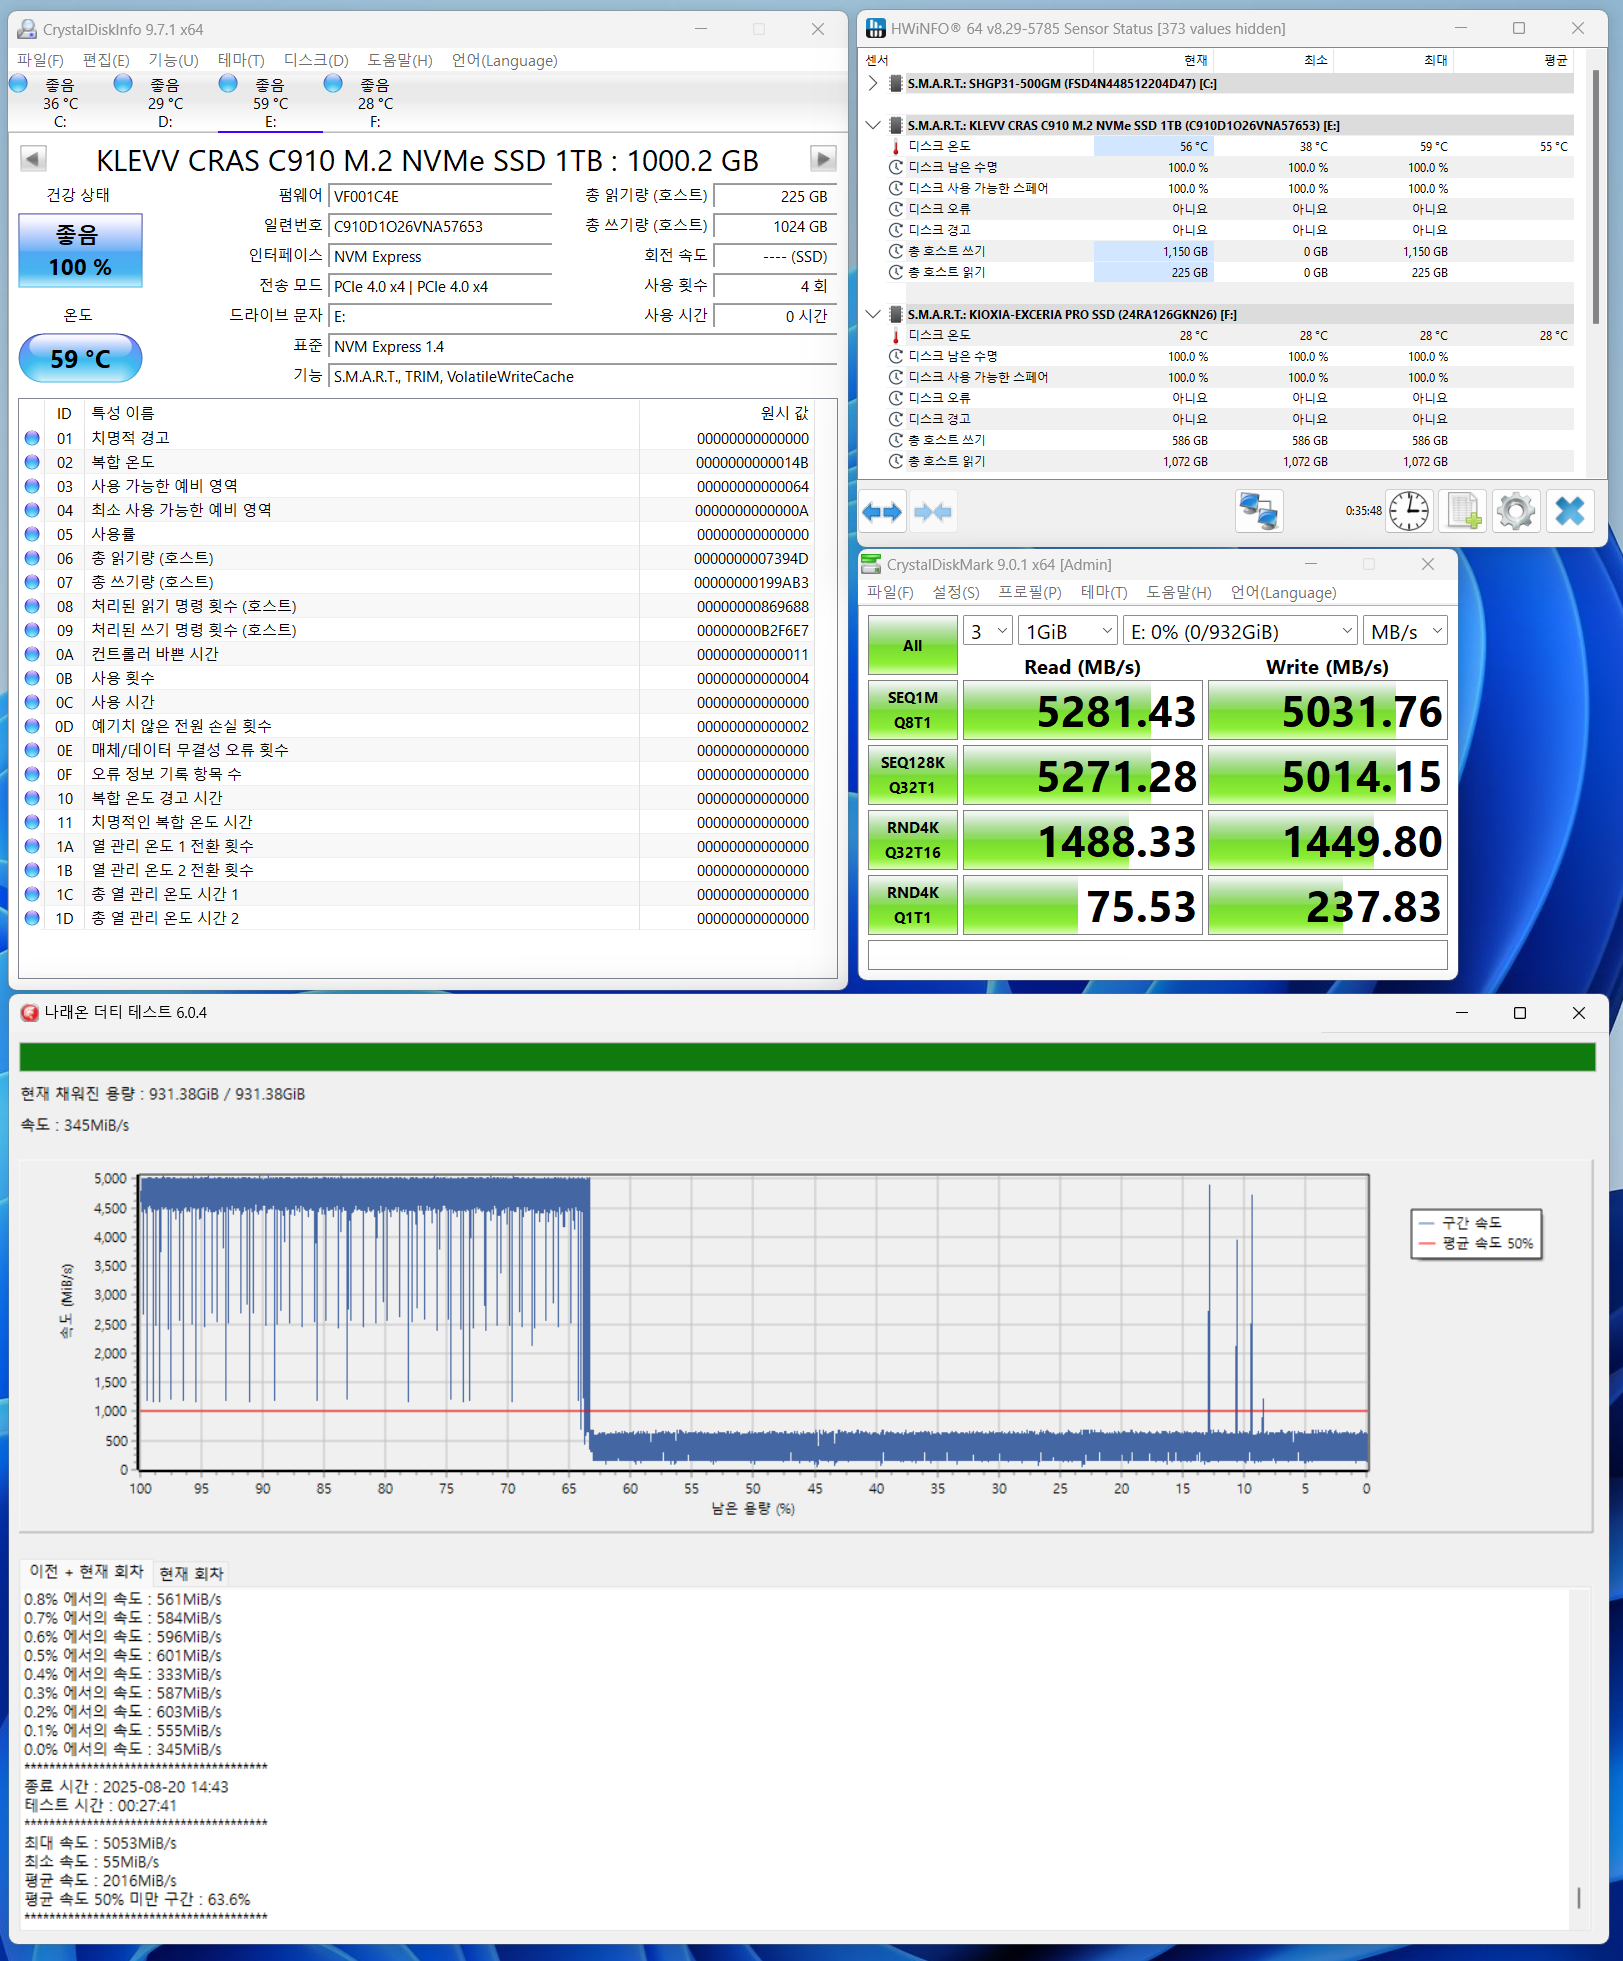The image size is (1623, 1961).
Task: Expand the SHGP31-500GM S.M.A.R.T. sensor group
Action: [x=873, y=84]
